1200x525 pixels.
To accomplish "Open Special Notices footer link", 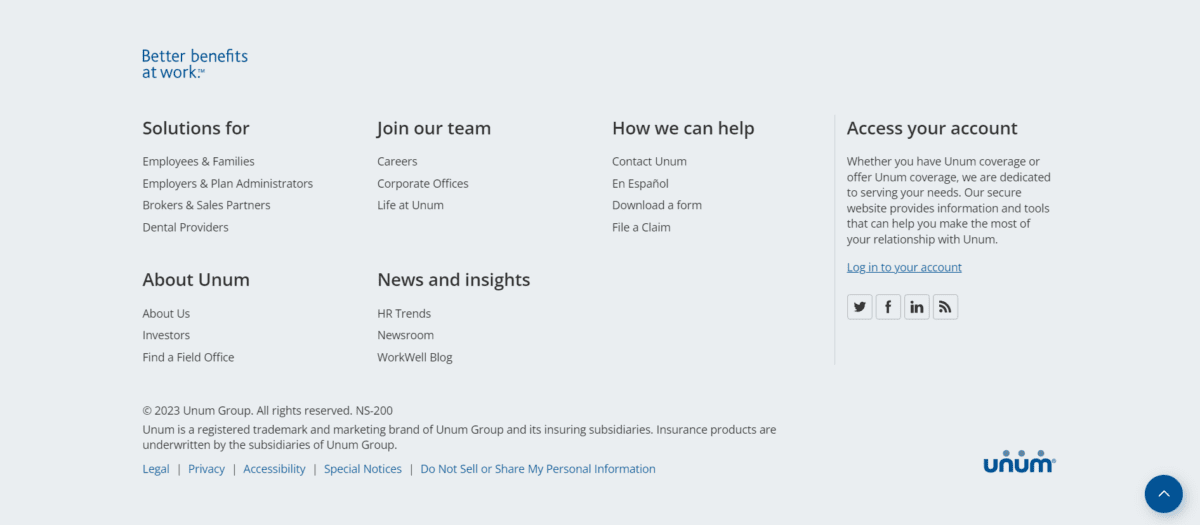I will [x=363, y=469].
